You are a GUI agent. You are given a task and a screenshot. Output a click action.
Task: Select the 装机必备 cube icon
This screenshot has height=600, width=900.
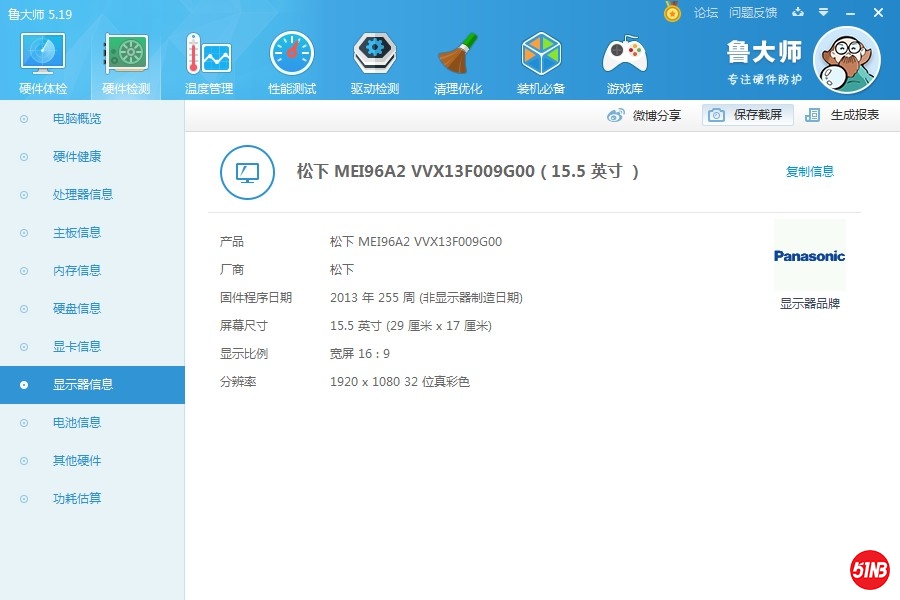pos(541,55)
